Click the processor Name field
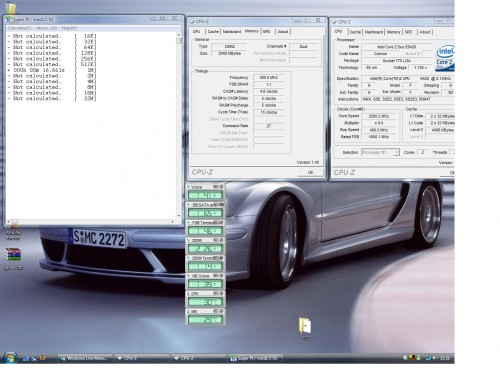 (397, 47)
